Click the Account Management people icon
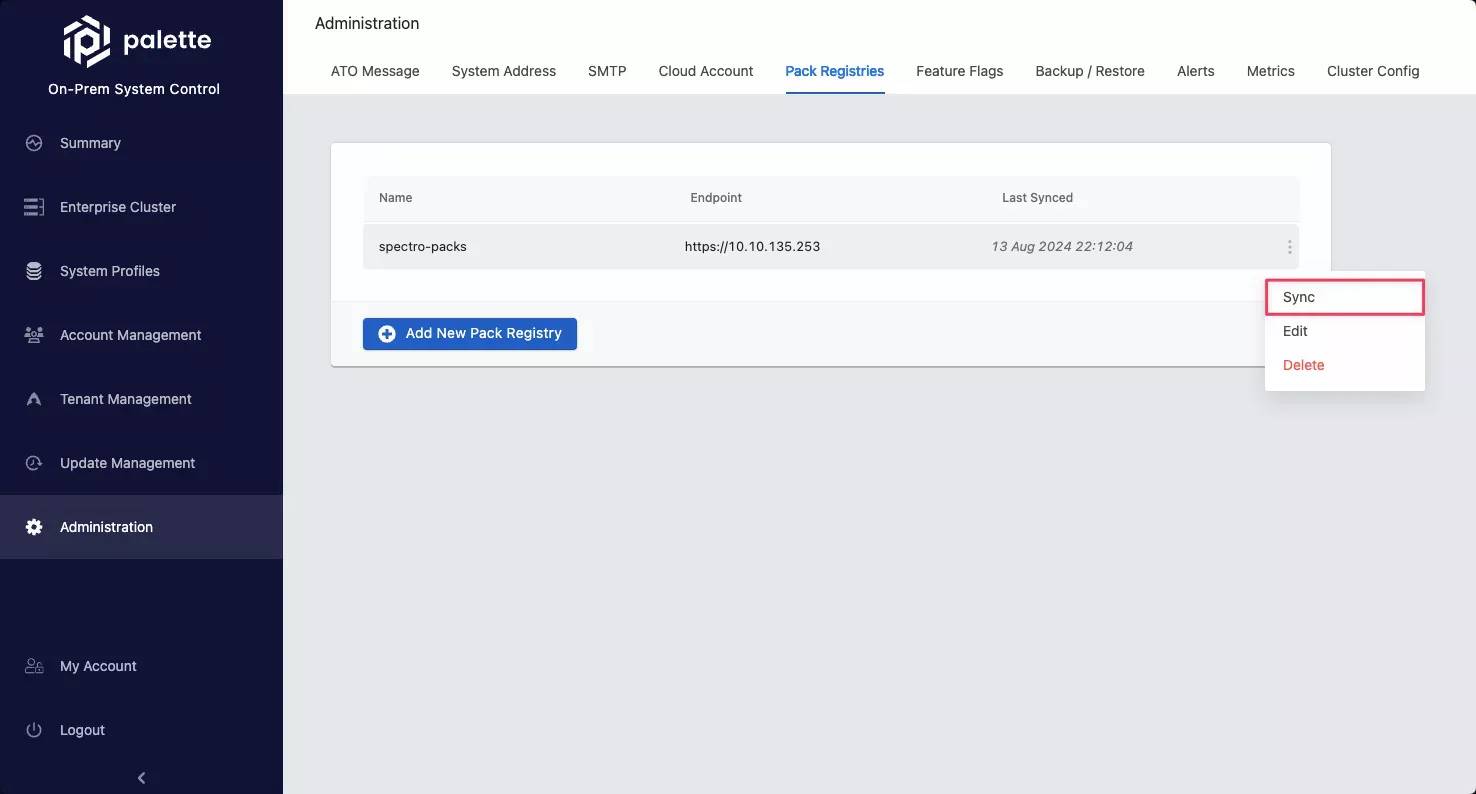 click(34, 335)
